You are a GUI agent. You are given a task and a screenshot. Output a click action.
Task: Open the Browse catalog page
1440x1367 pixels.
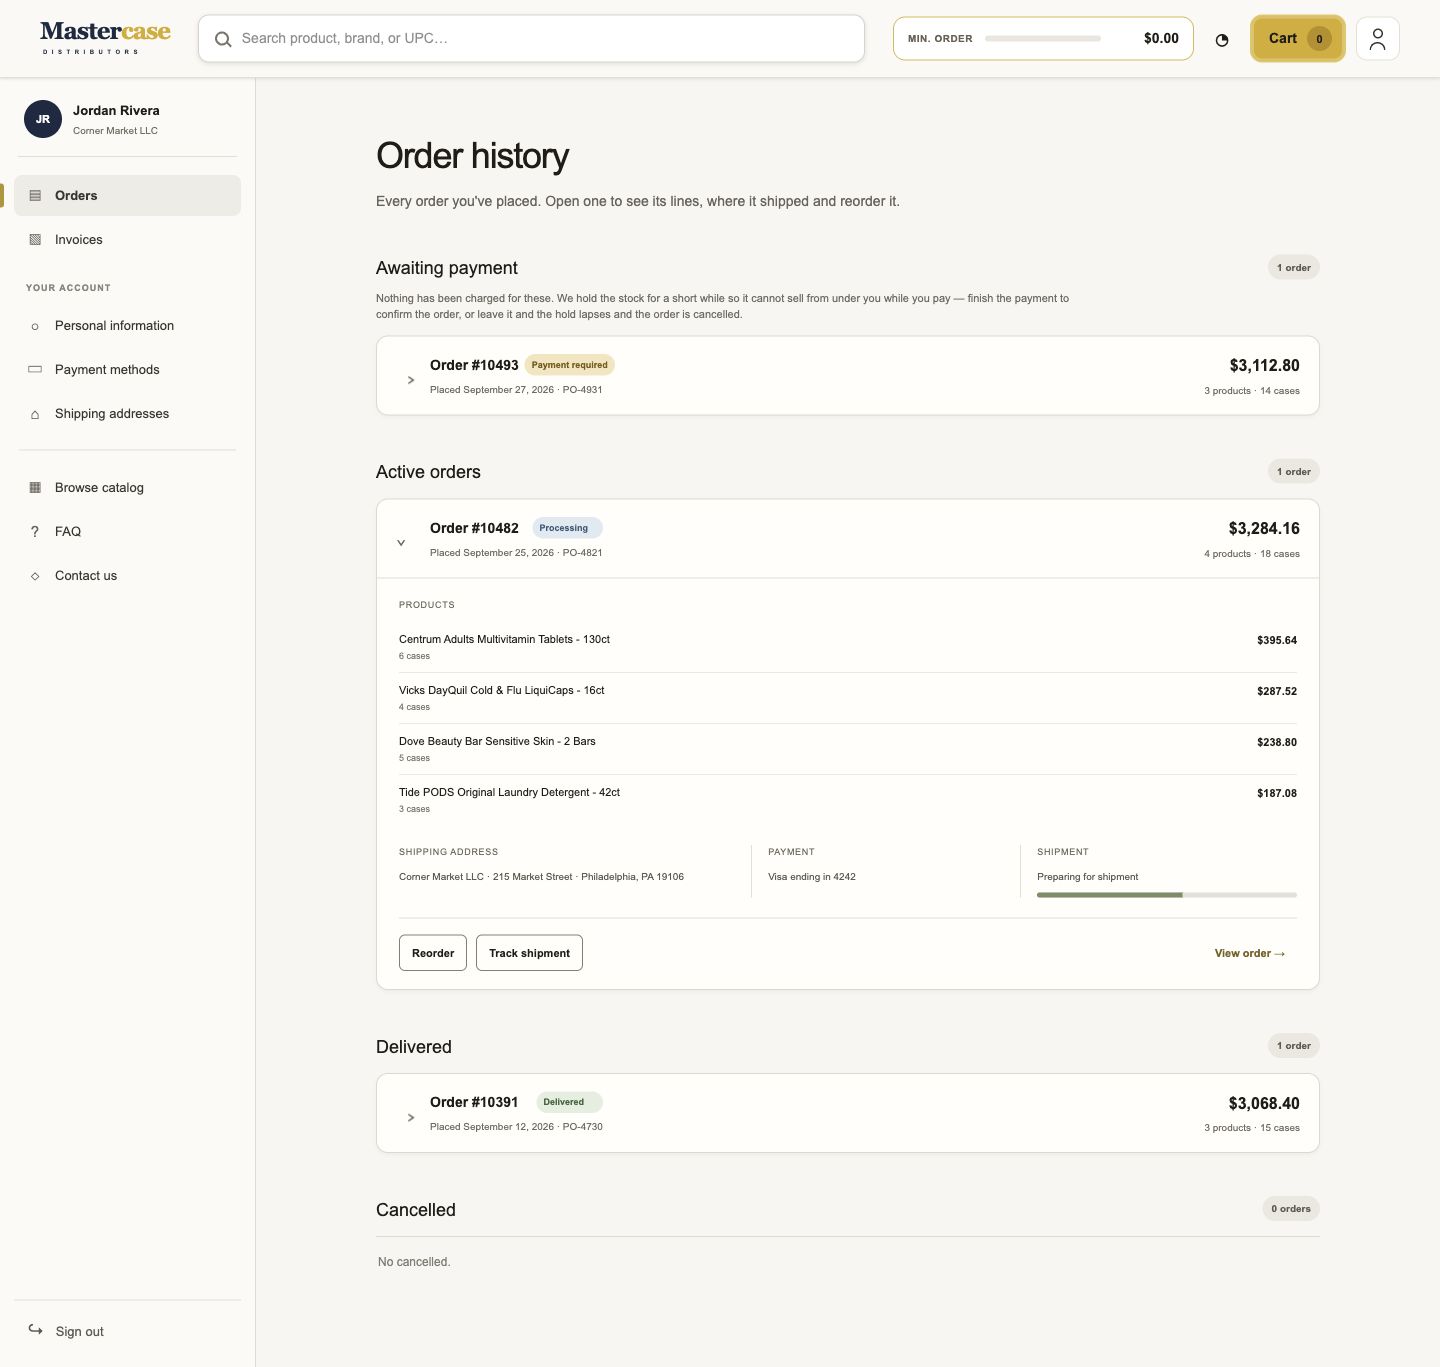[x=127, y=488]
